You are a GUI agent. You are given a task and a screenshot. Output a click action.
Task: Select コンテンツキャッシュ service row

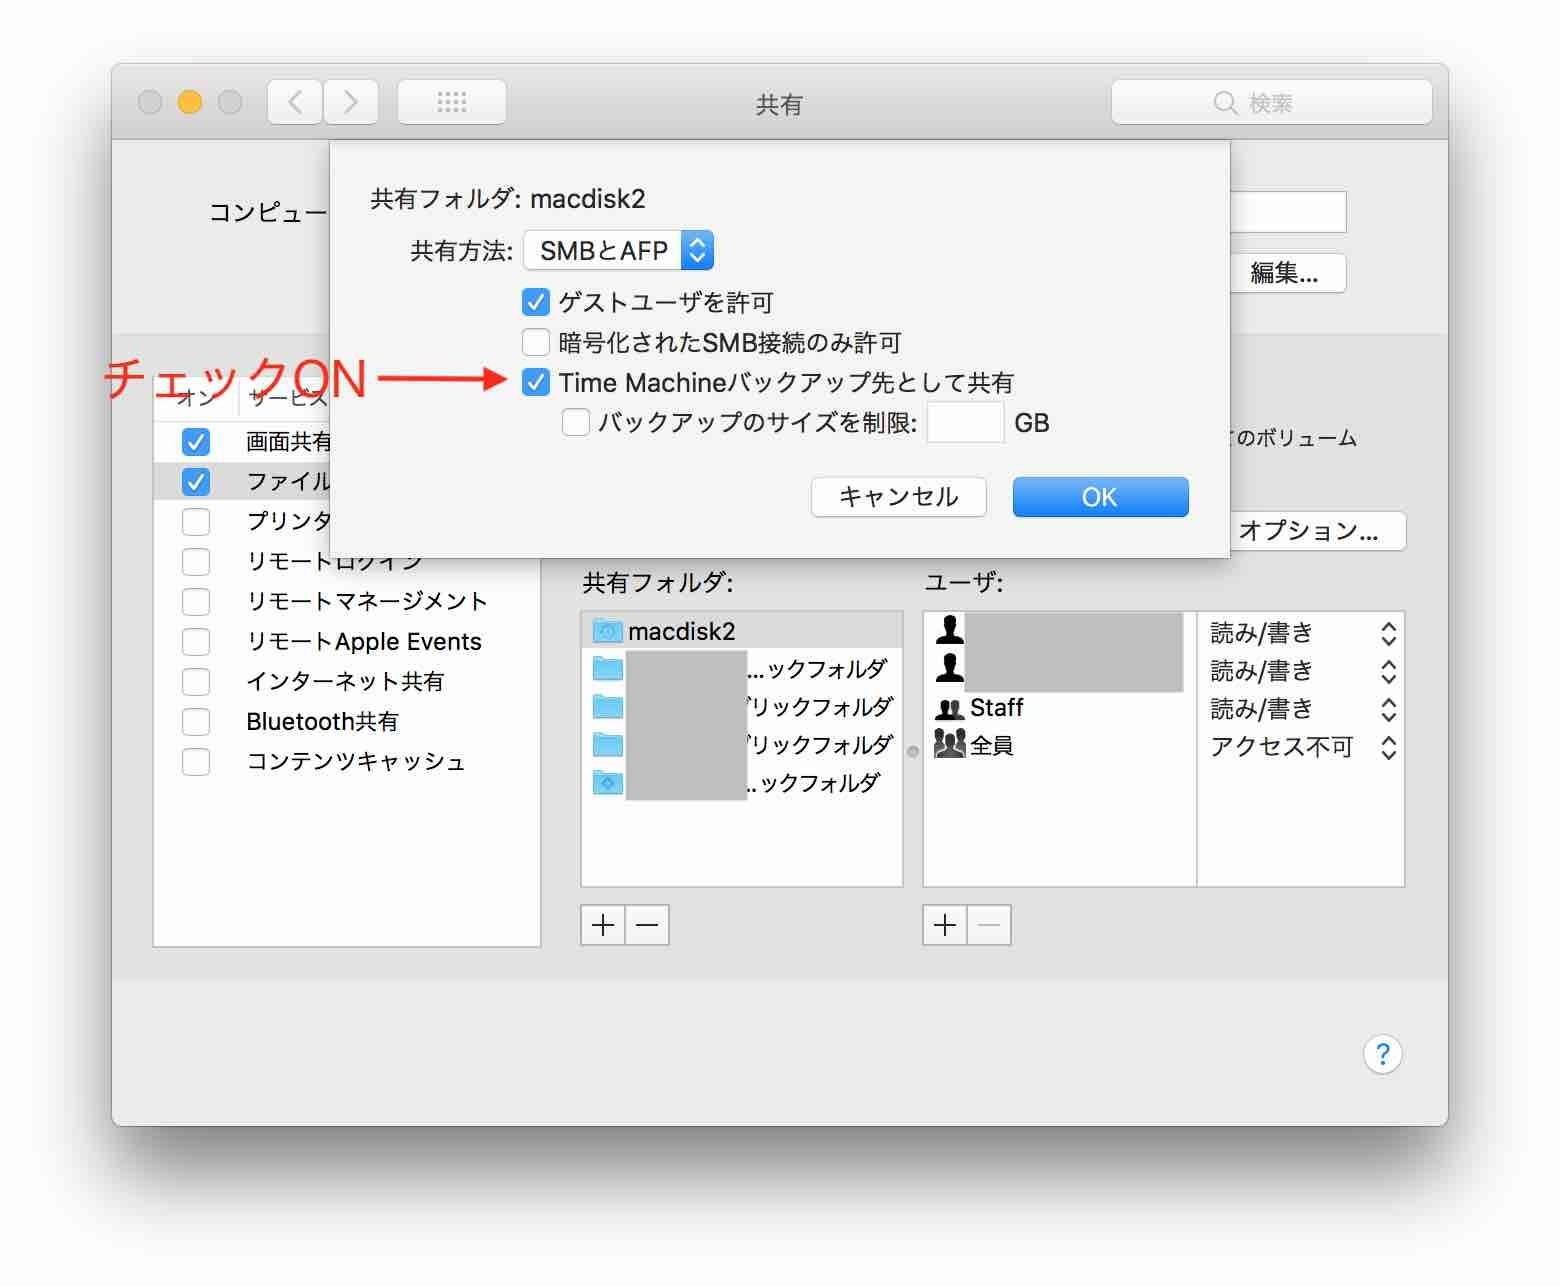347,761
